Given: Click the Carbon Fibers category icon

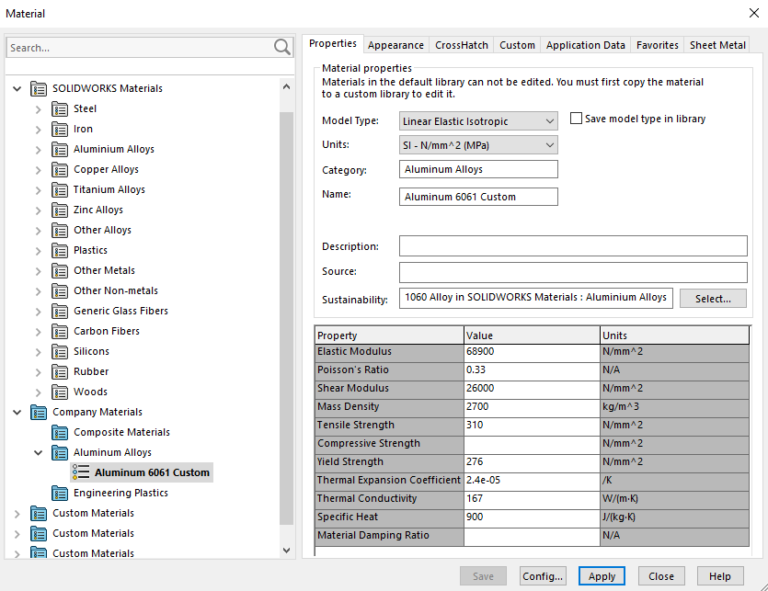Looking at the screenshot, I should tap(60, 331).
